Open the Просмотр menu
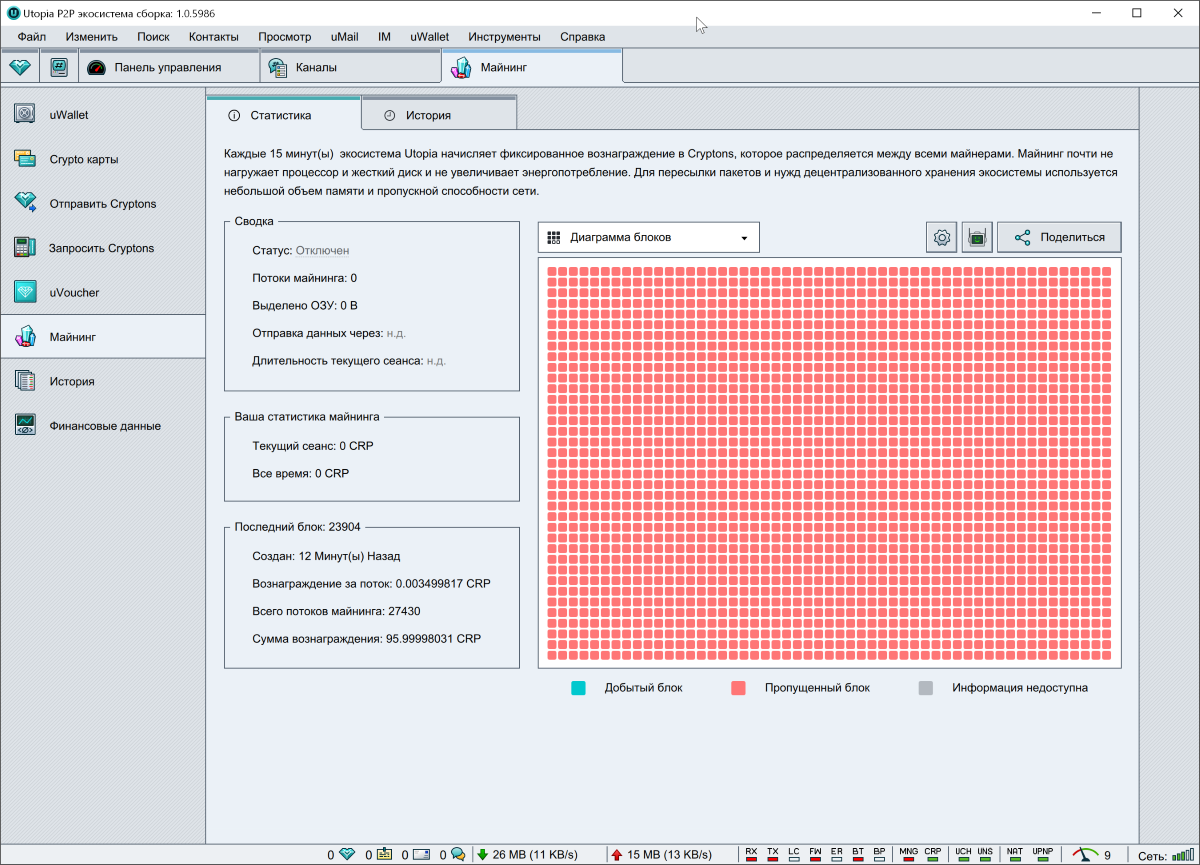The width and height of the screenshot is (1200, 865). (285, 36)
